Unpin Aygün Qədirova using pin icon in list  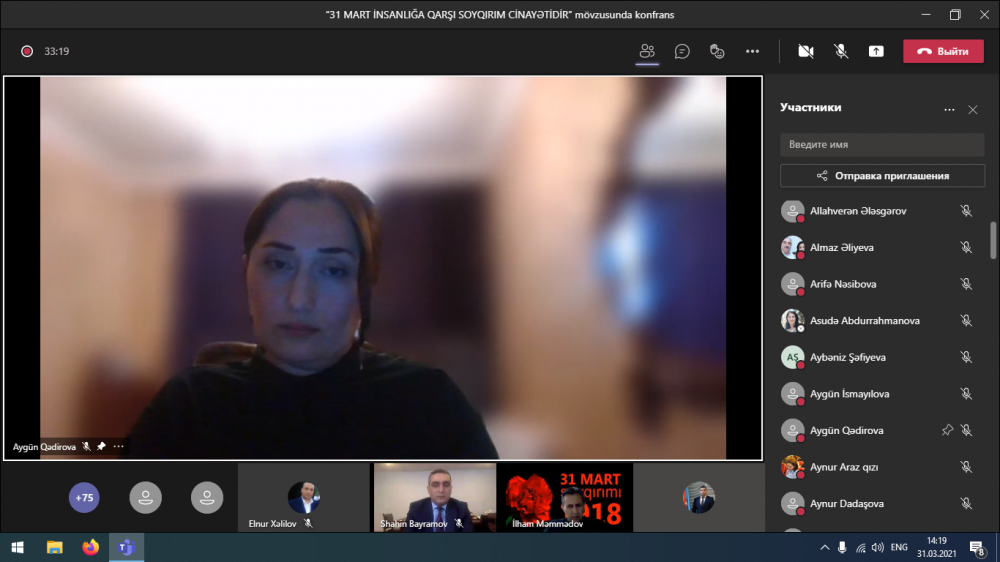click(x=947, y=430)
